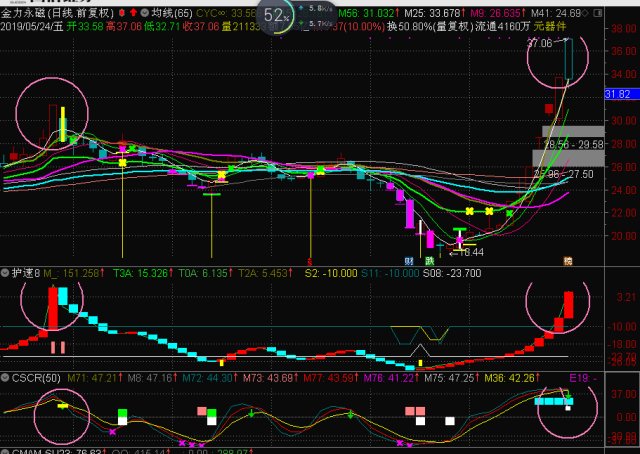The image size is (640, 454).
Task: Click the 财 marker below the candlesticks
Action: click(x=409, y=260)
